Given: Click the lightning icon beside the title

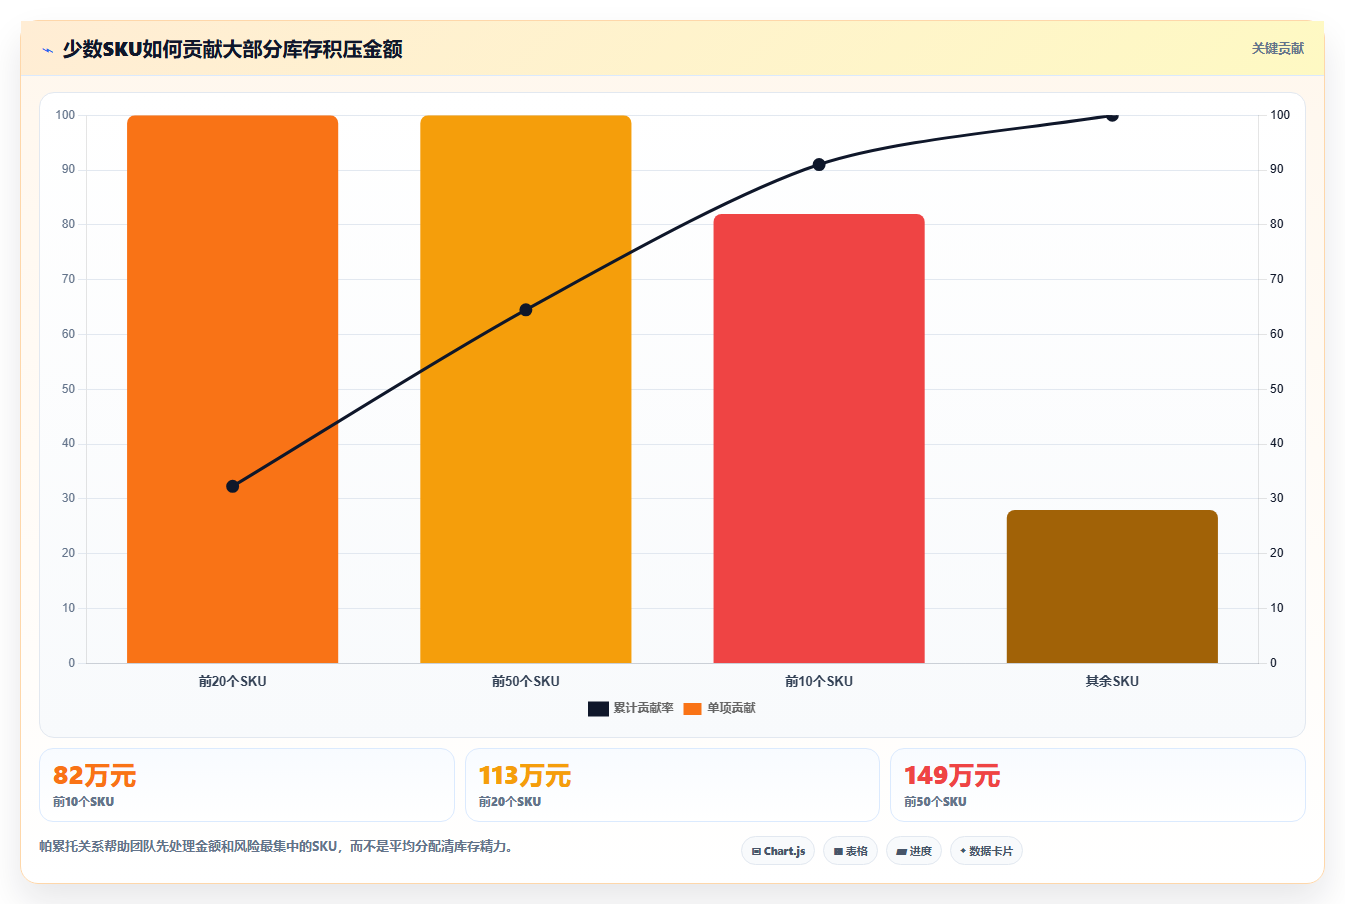Looking at the screenshot, I should pyautogui.click(x=47, y=50).
